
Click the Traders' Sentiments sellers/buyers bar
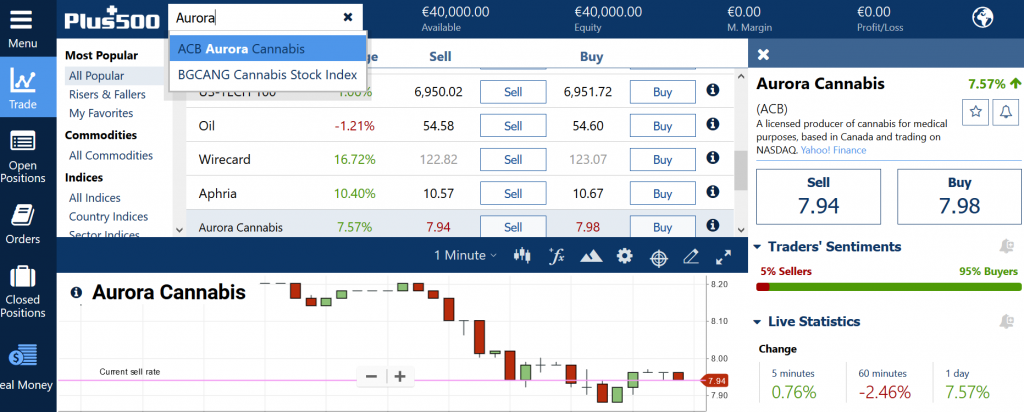(888, 287)
